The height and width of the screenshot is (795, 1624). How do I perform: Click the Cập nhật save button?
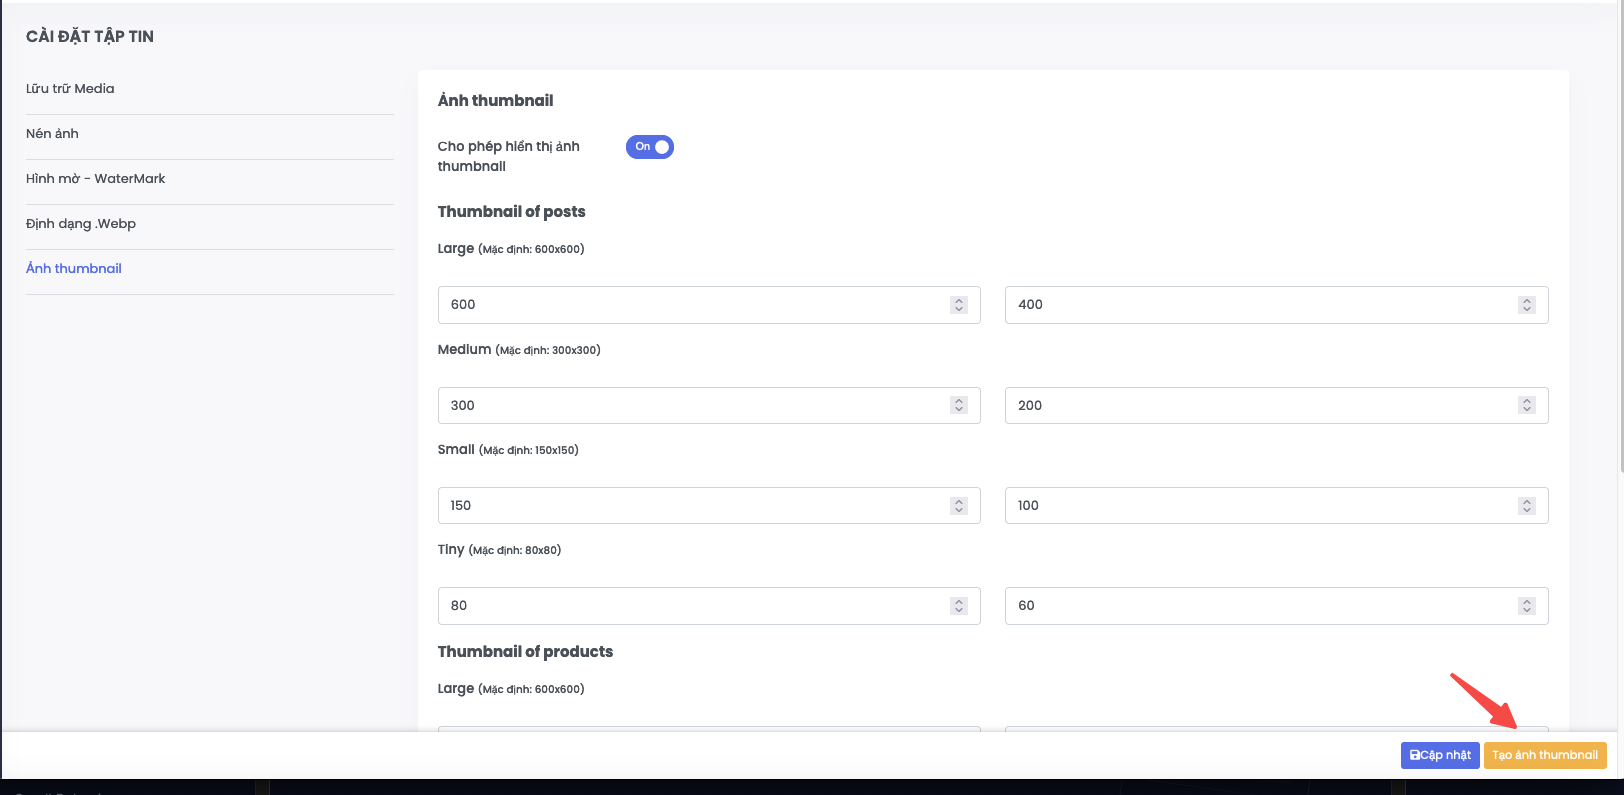pos(1440,755)
